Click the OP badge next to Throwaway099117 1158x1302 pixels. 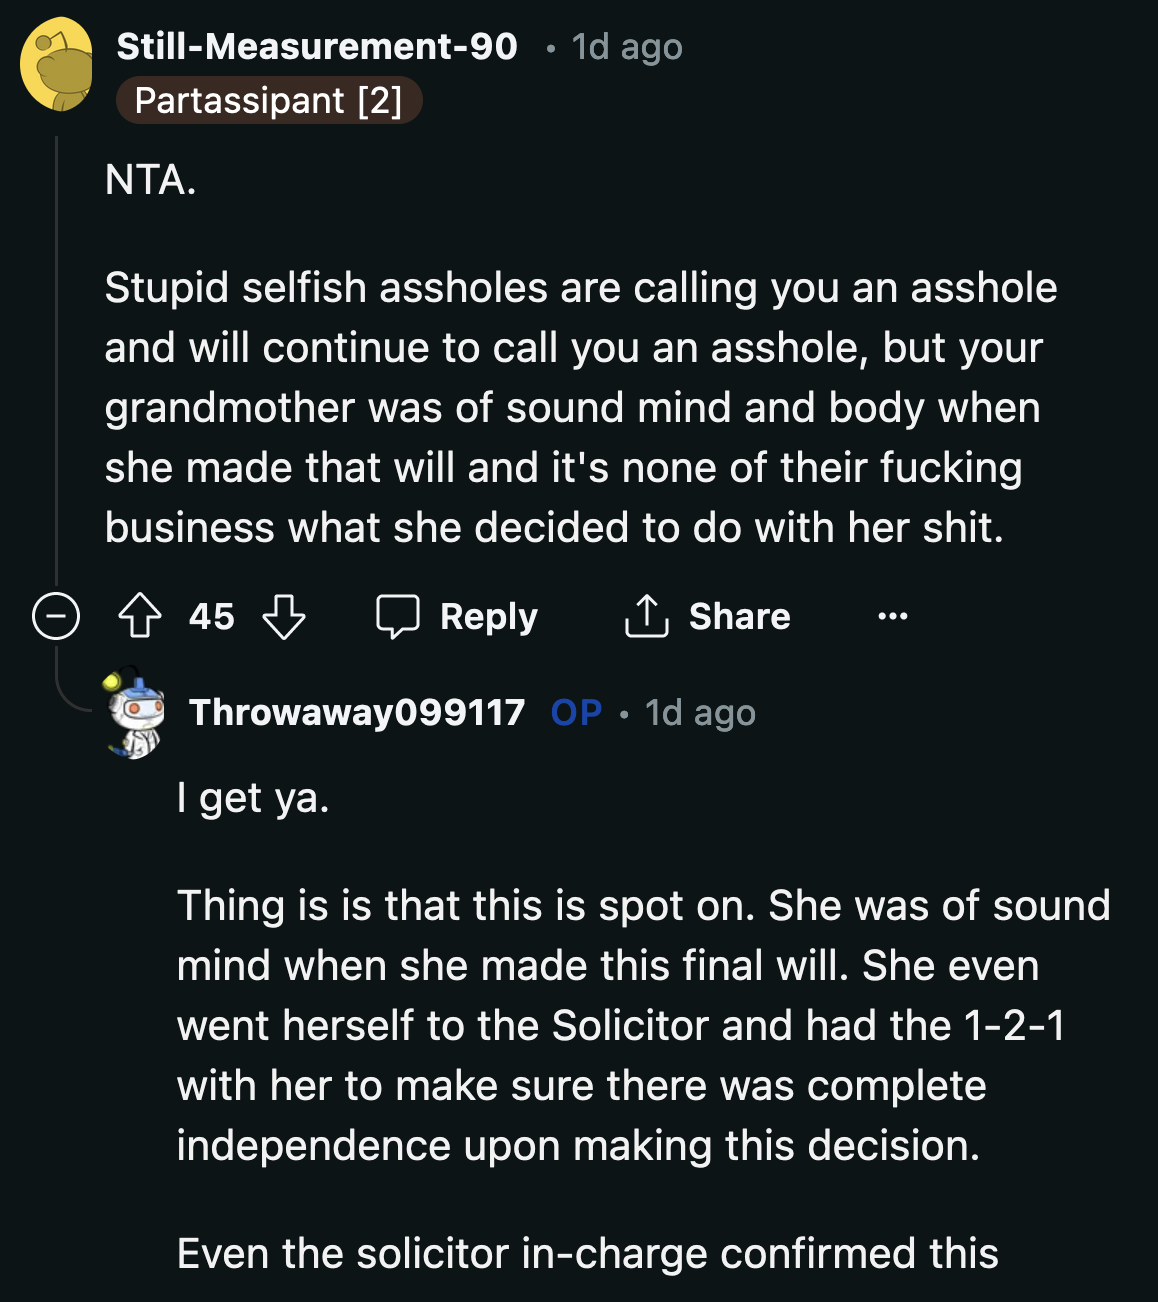575,711
